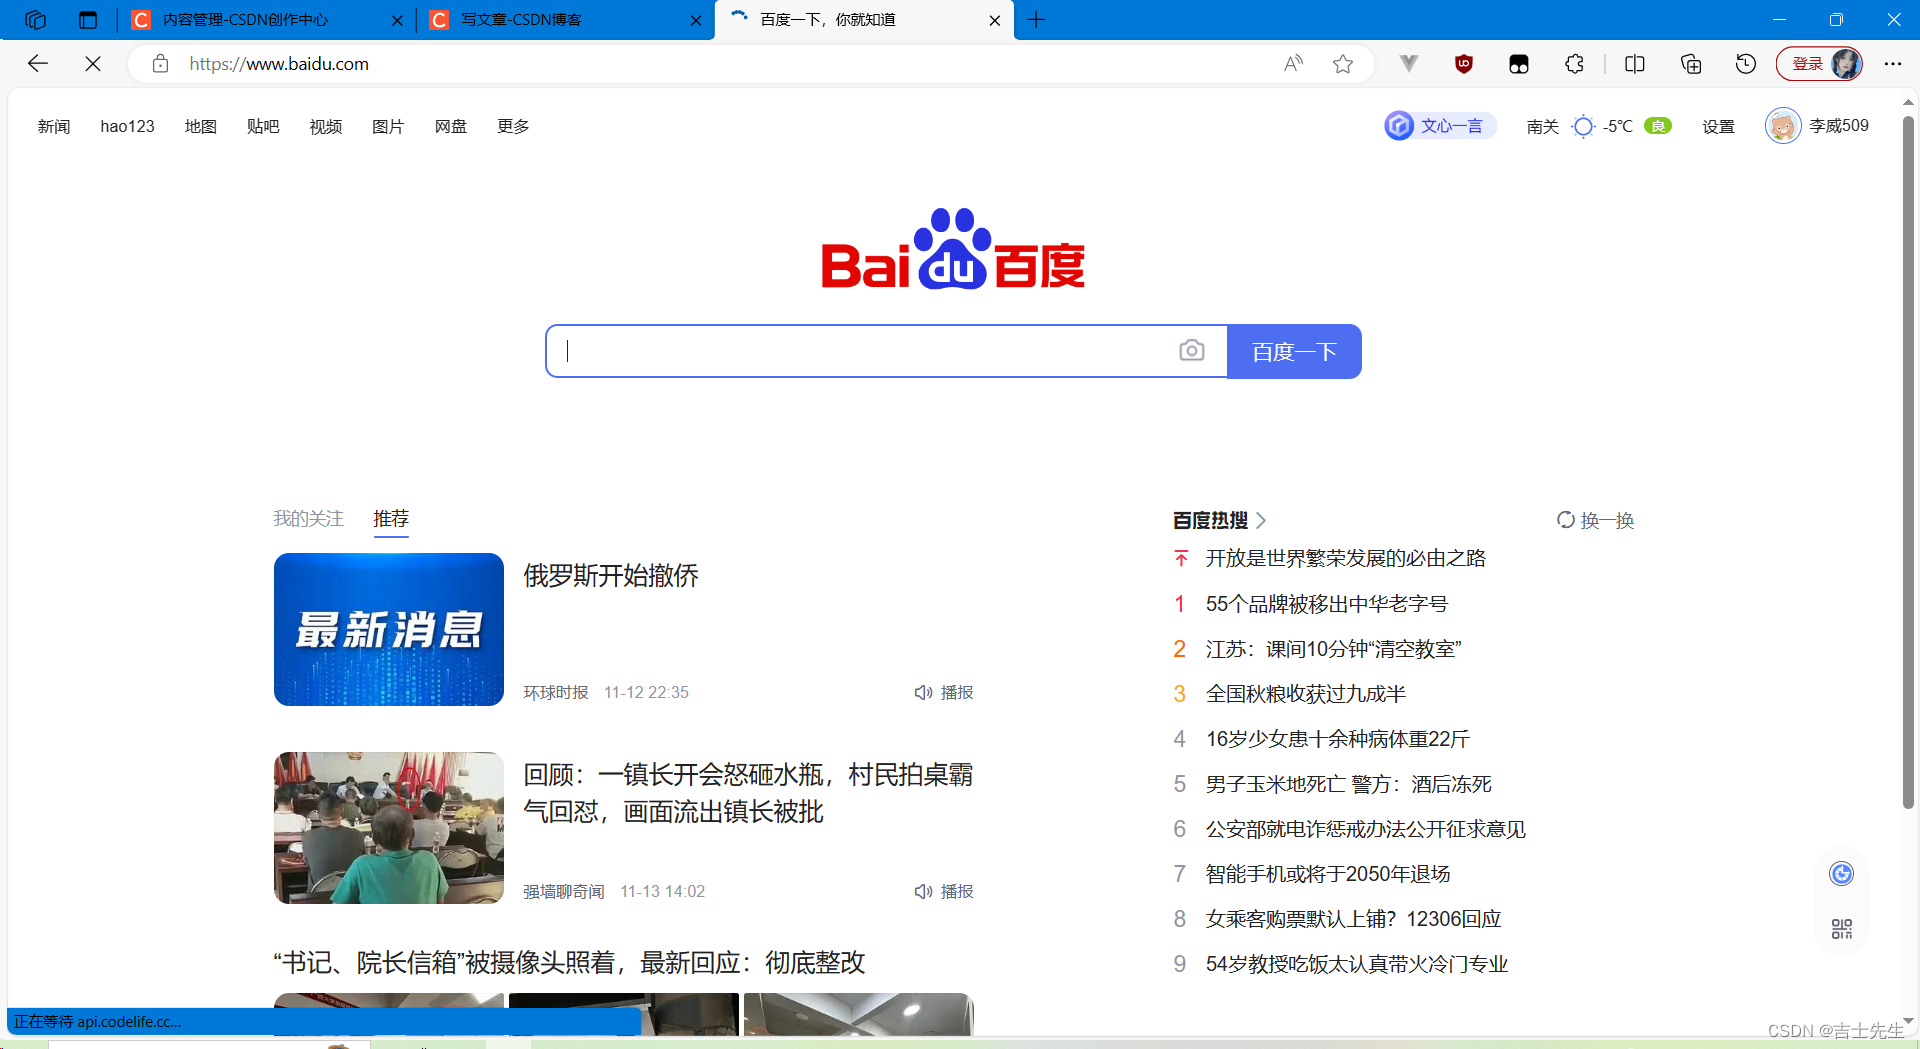
Task: Show the QR code floating icon
Action: click(1841, 929)
